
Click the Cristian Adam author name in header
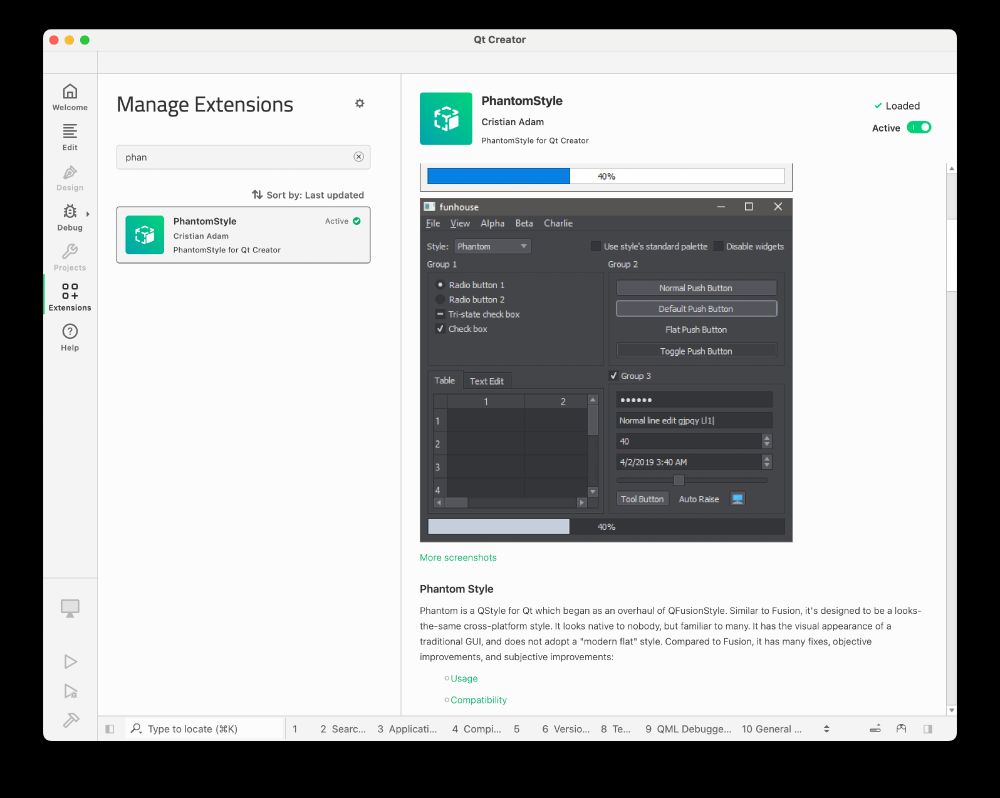512,122
